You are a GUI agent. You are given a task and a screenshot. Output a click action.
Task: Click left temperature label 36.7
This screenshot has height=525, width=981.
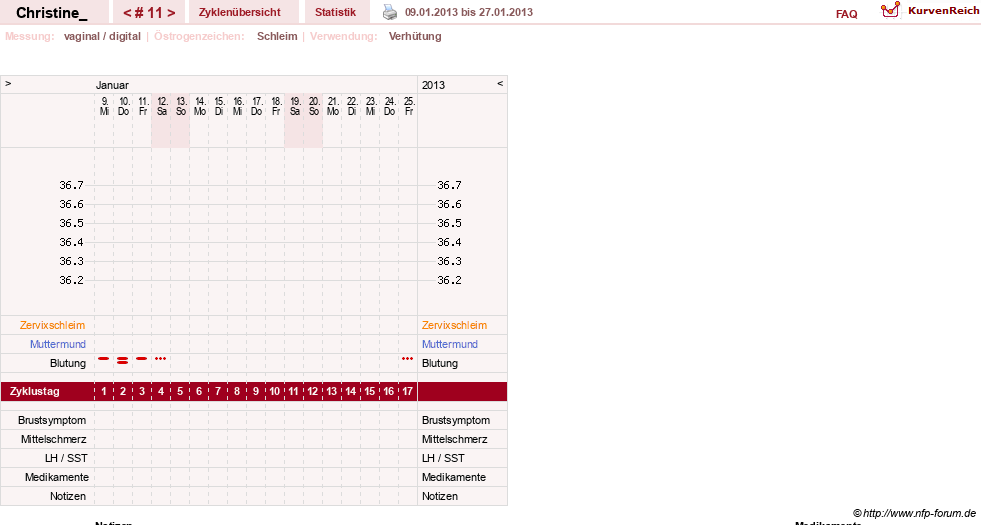[71, 185]
